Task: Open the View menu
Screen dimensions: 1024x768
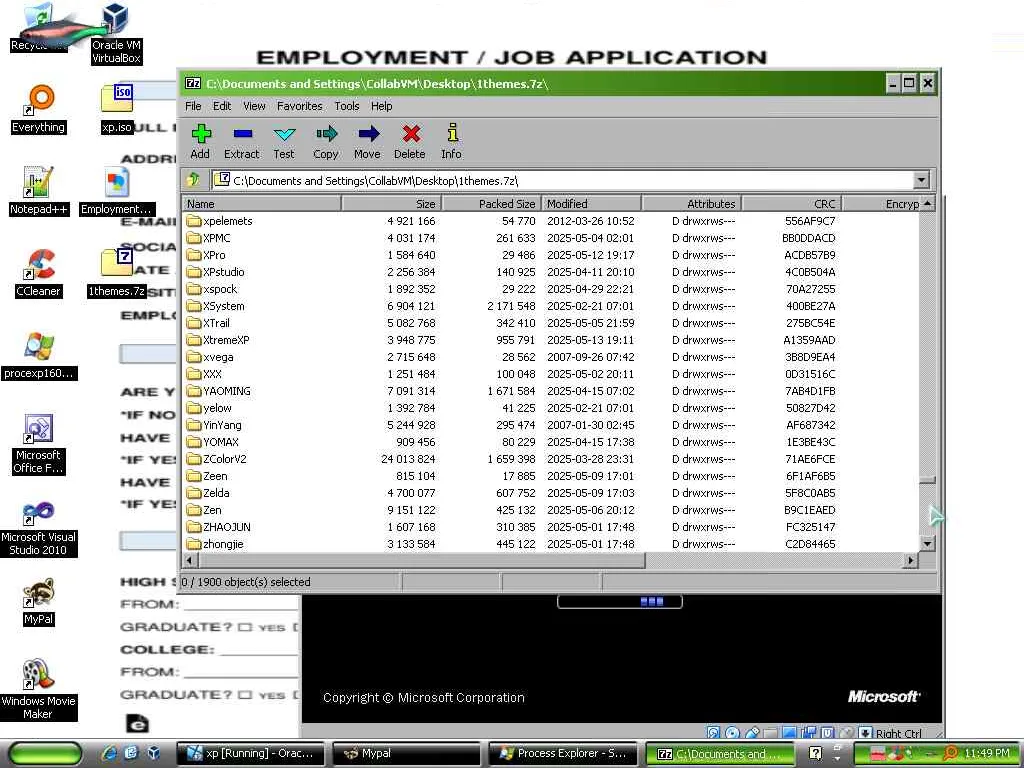Action: (254, 106)
